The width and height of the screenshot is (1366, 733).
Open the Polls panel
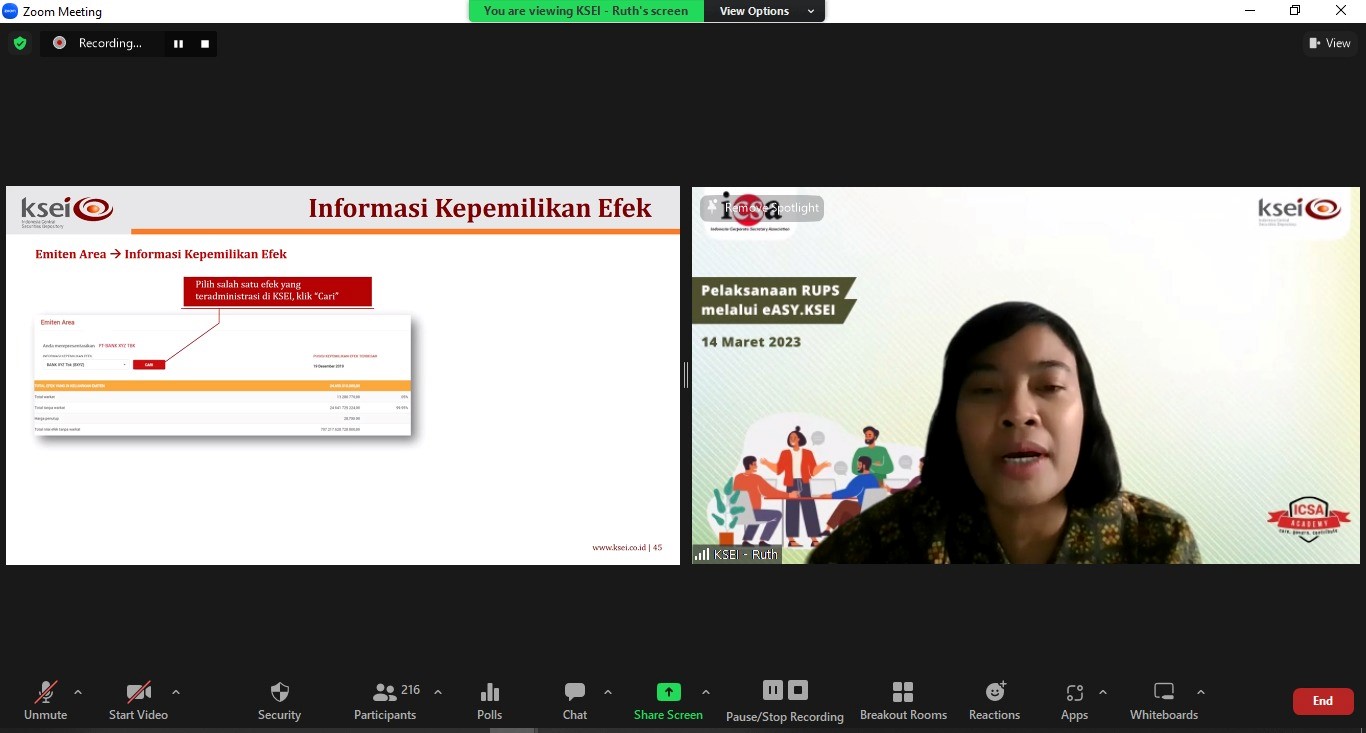click(489, 700)
